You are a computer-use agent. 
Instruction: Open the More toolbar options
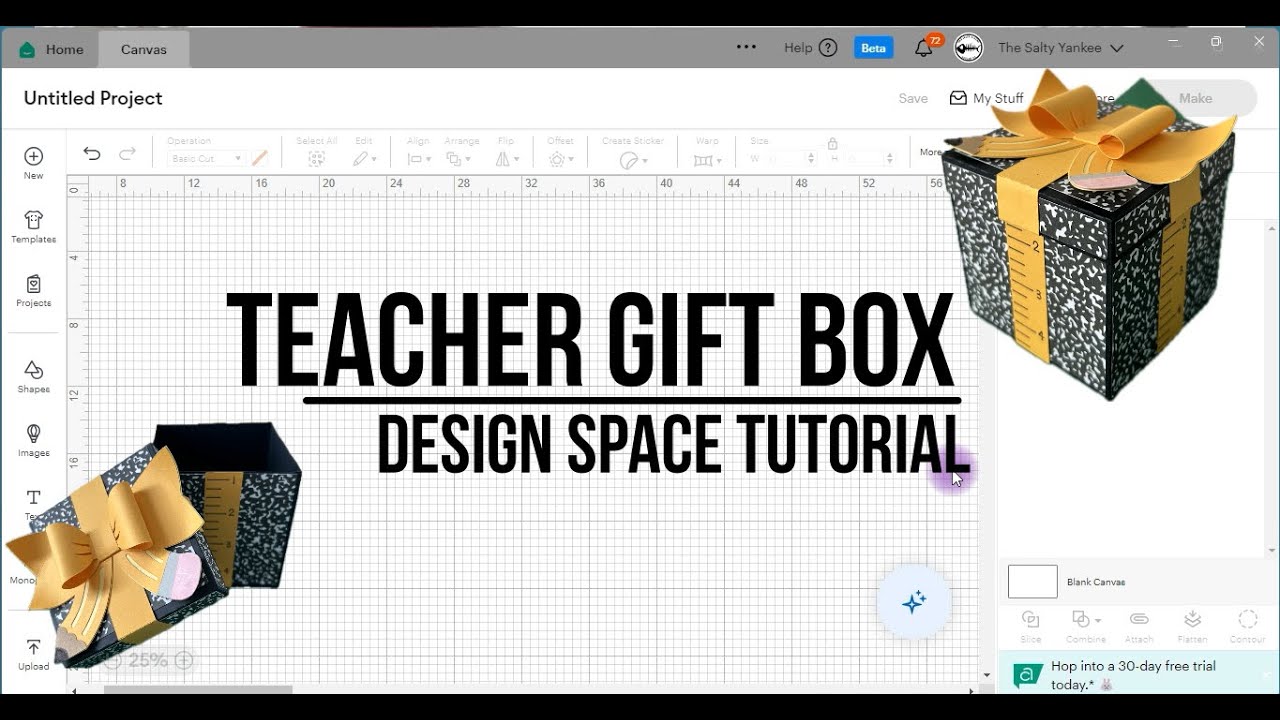pyautogui.click(x=930, y=152)
